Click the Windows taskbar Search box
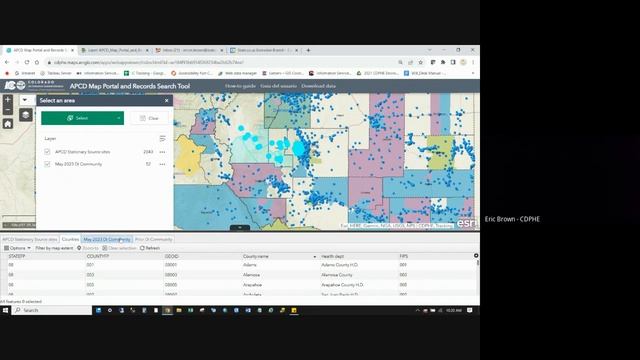 pyautogui.click(x=52, y=310)
